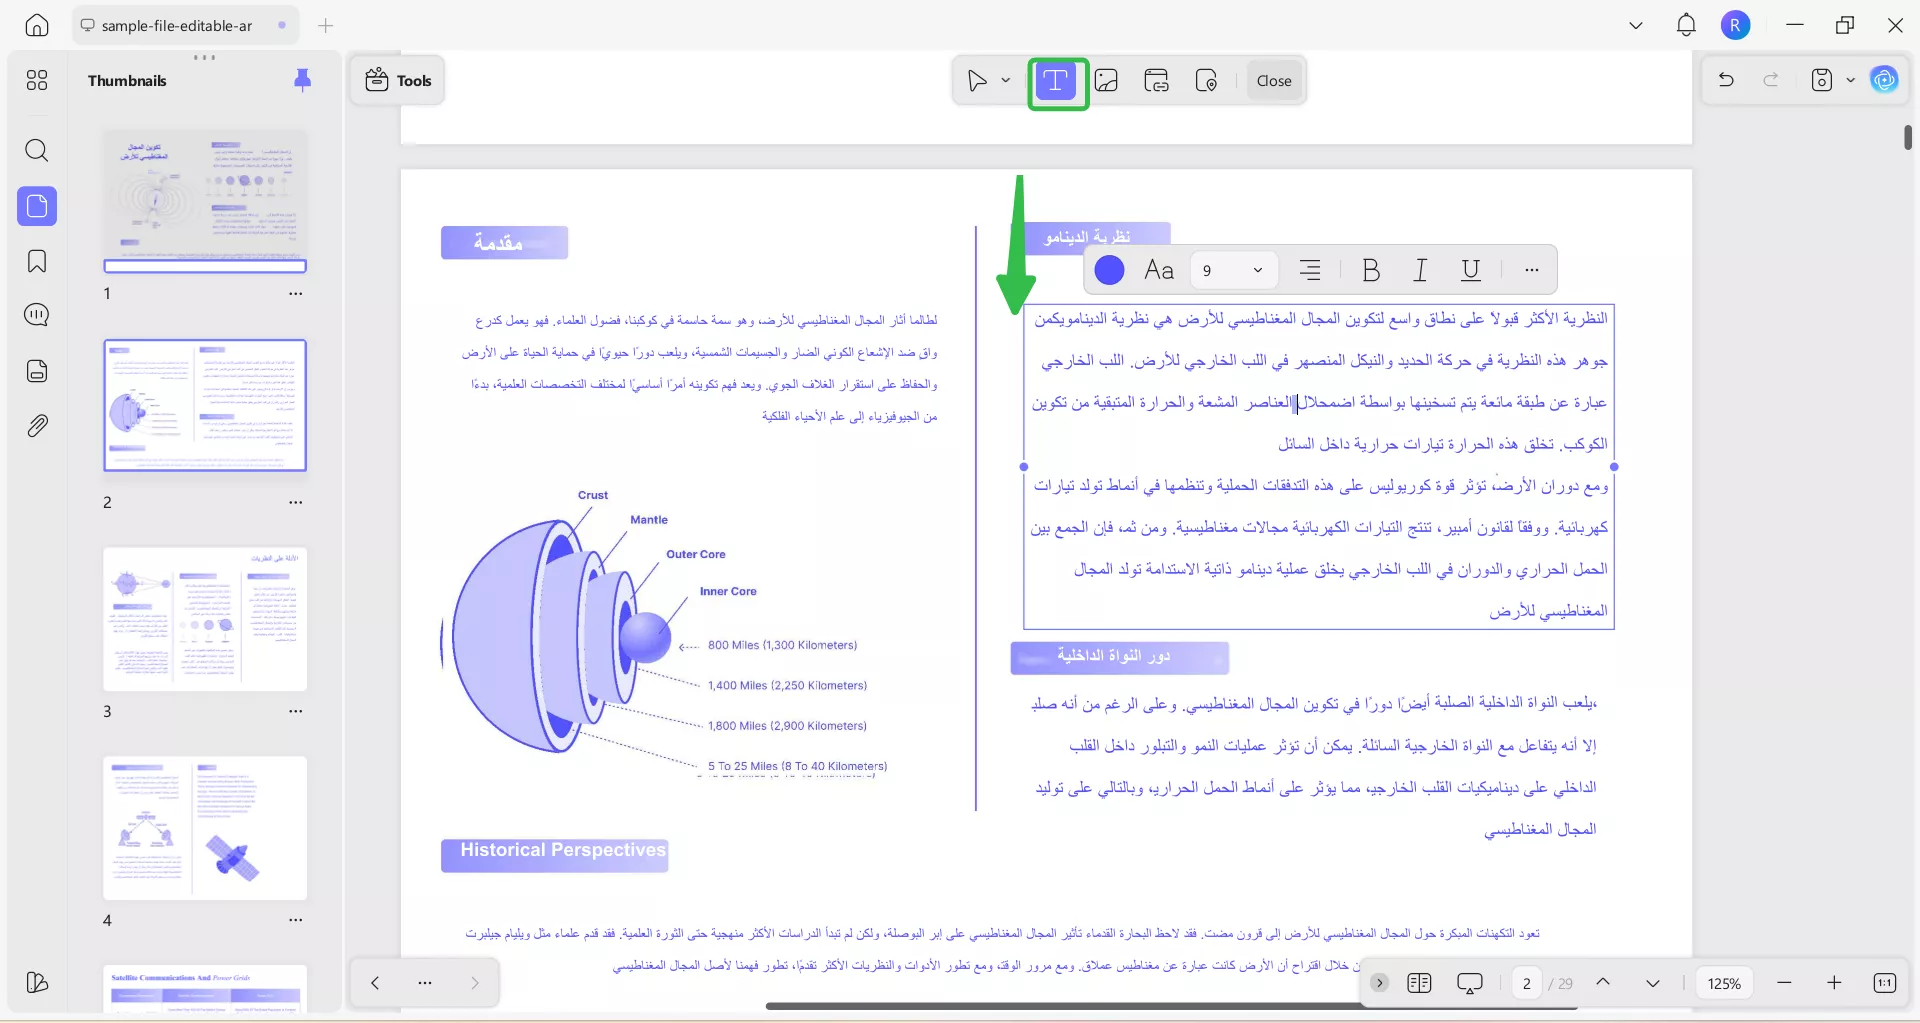Click the Close button in edit toolbar
Screen dimensions: 1920x1023
click(x=1274, y=81)
